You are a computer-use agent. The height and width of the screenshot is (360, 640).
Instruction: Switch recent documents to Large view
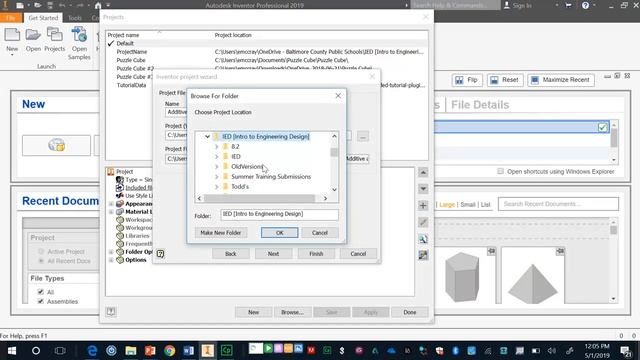(x=447, y=204)
